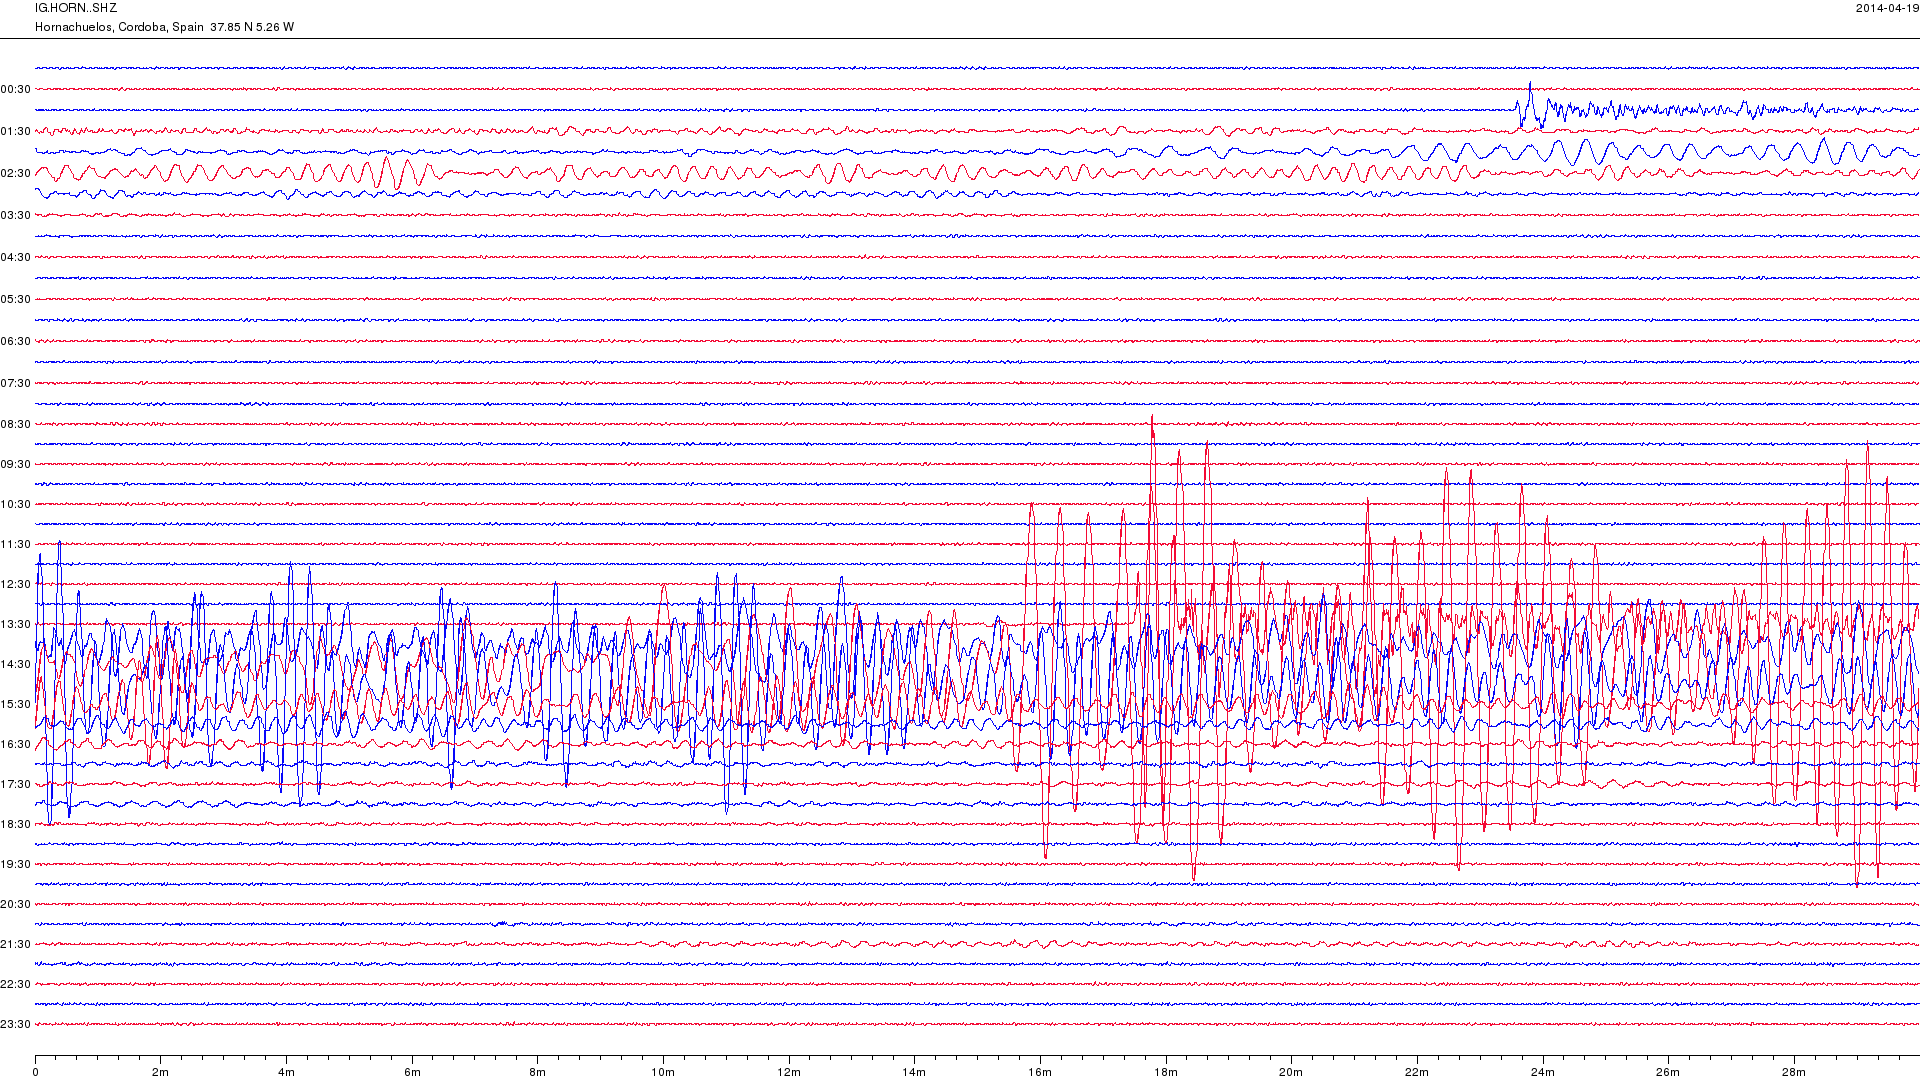Click the 15:30 time label

(16, 704)
